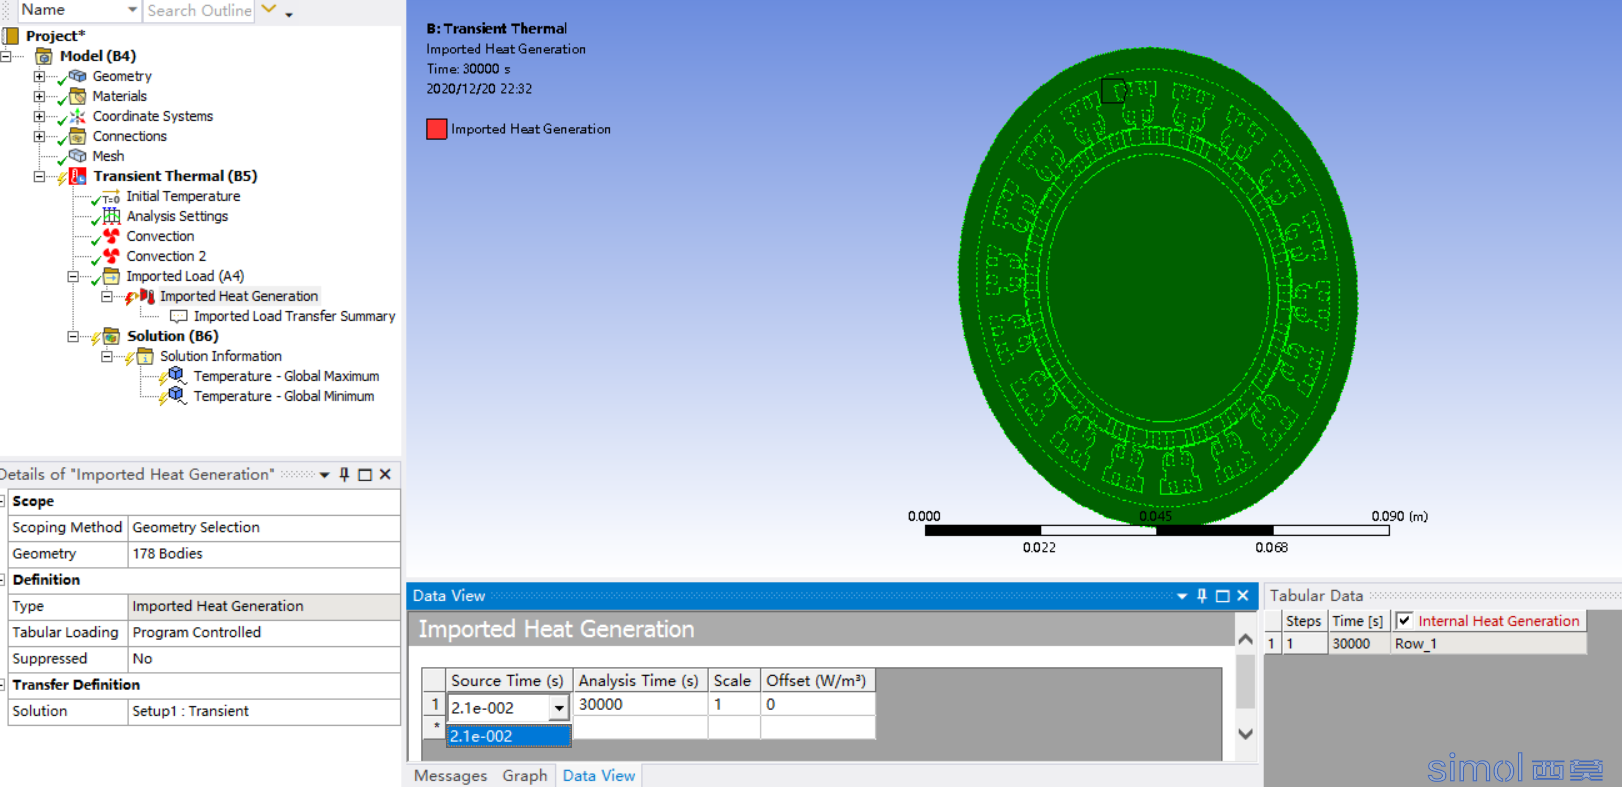This screenshot has height=787, width=1622.
Task: Click the Solution Information icon
Action: click(145, 356)
